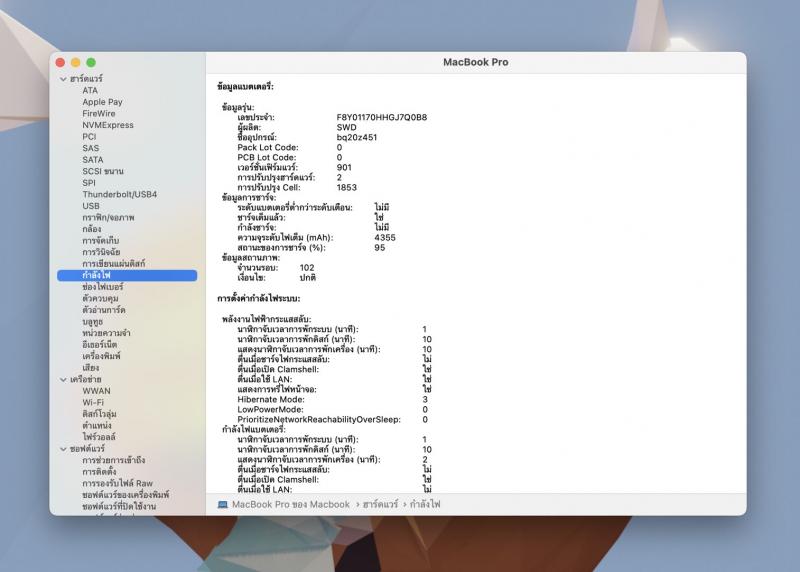The width and height of the screenshot is (800, 572).
Task: Select ดิสก์โวลุ่ม in the sidebar
Action: click(x=99, y=414)
